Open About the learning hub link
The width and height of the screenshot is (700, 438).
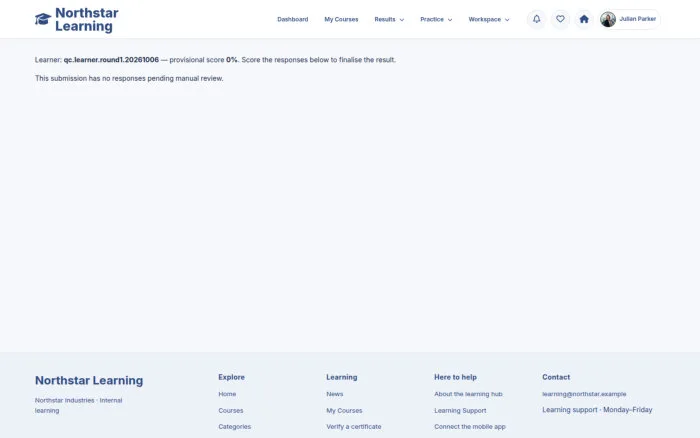point(468,394)
